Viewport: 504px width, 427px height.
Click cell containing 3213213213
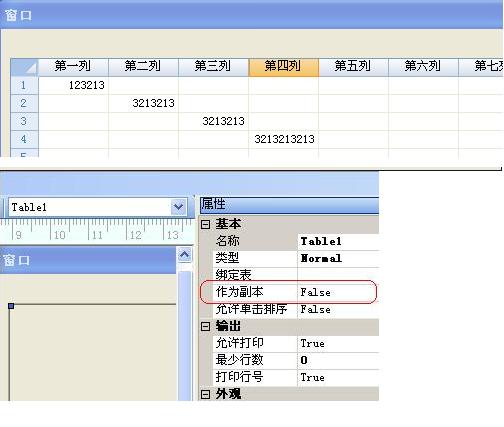tap(284, 139)
